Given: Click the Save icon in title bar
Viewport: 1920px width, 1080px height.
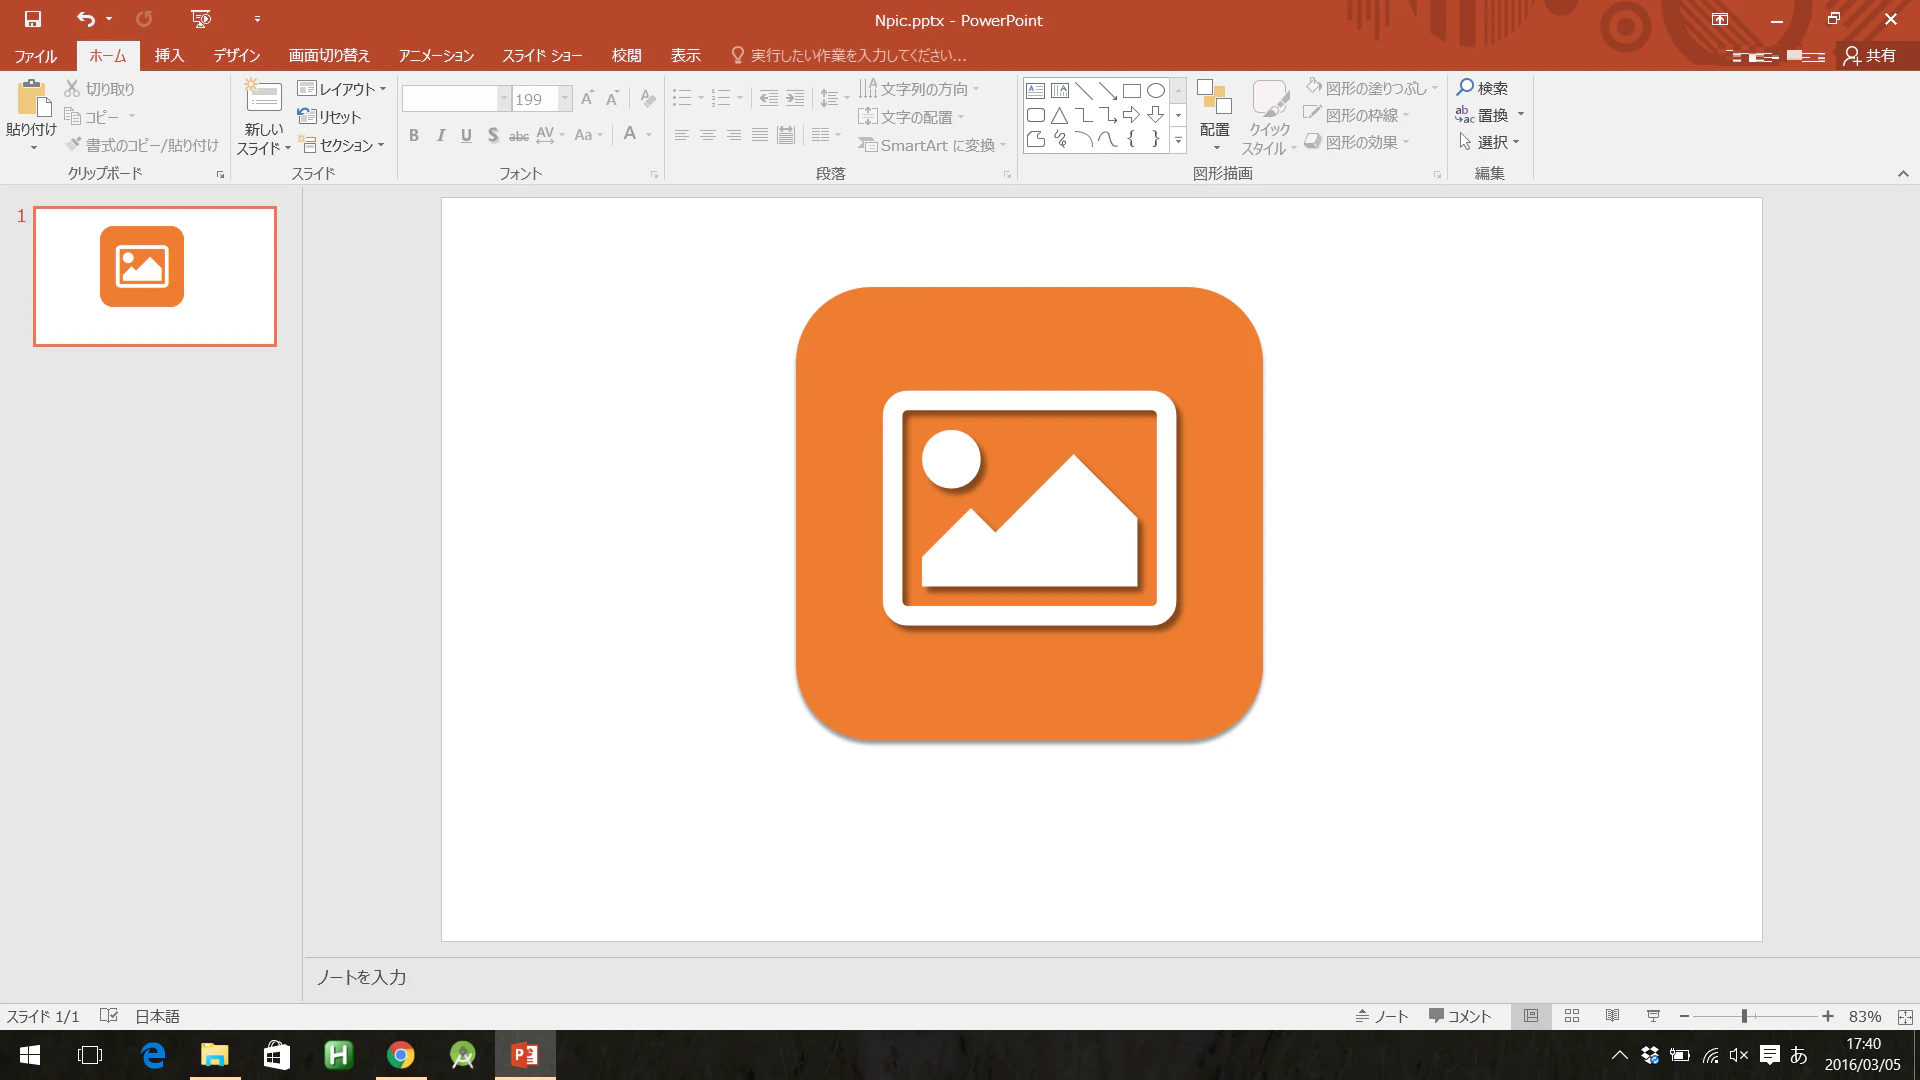Looking at the screenshot, I should (x=33, y=19).
